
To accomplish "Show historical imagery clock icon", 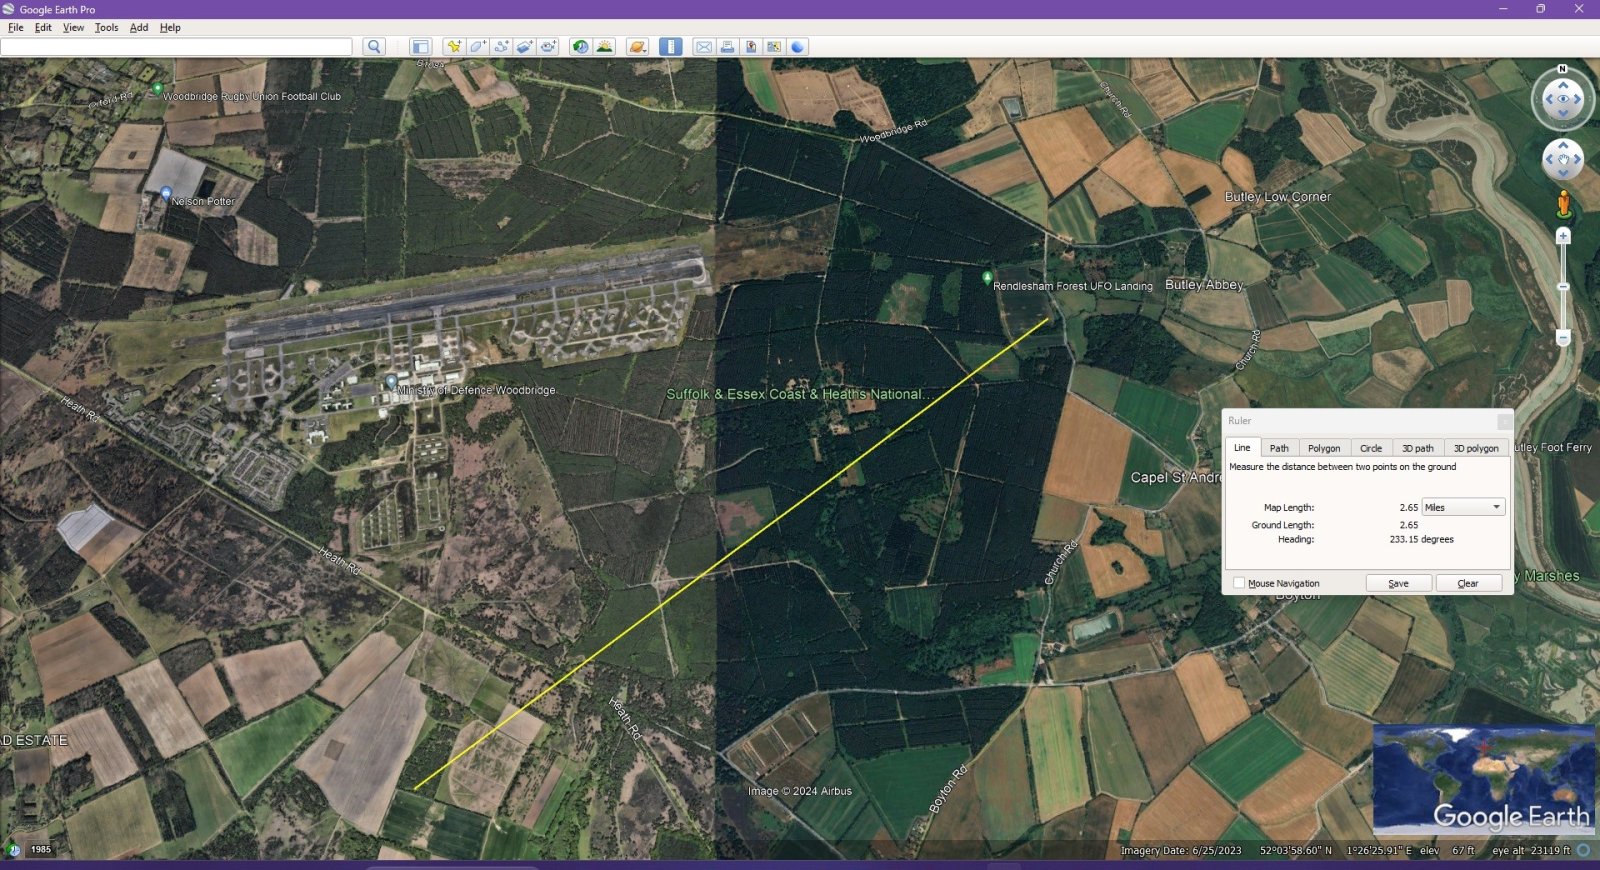I will [580, 47].
